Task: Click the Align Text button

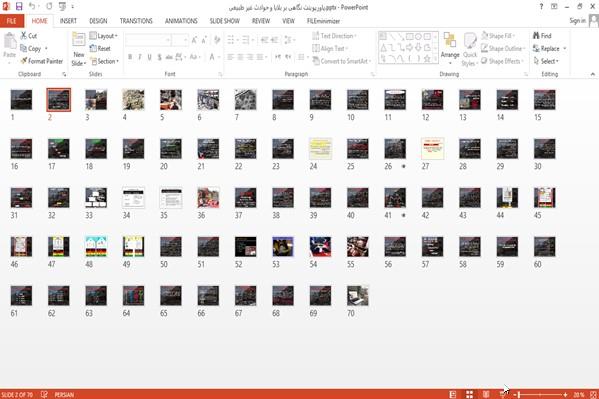Action: 331,49
